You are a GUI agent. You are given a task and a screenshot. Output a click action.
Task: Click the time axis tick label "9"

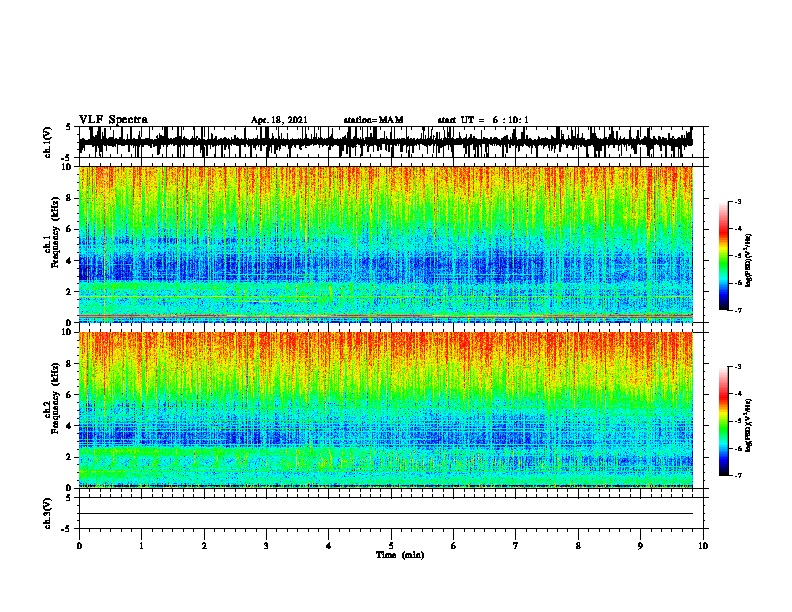point(640,546)
